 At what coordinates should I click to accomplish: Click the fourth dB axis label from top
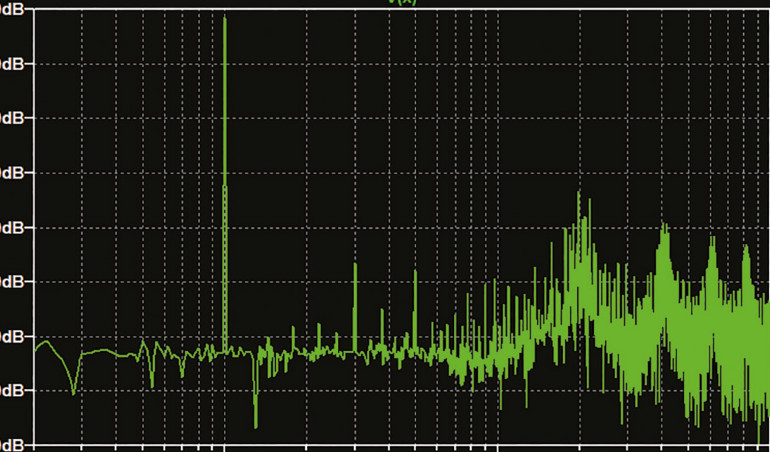[x=17, y=173]
